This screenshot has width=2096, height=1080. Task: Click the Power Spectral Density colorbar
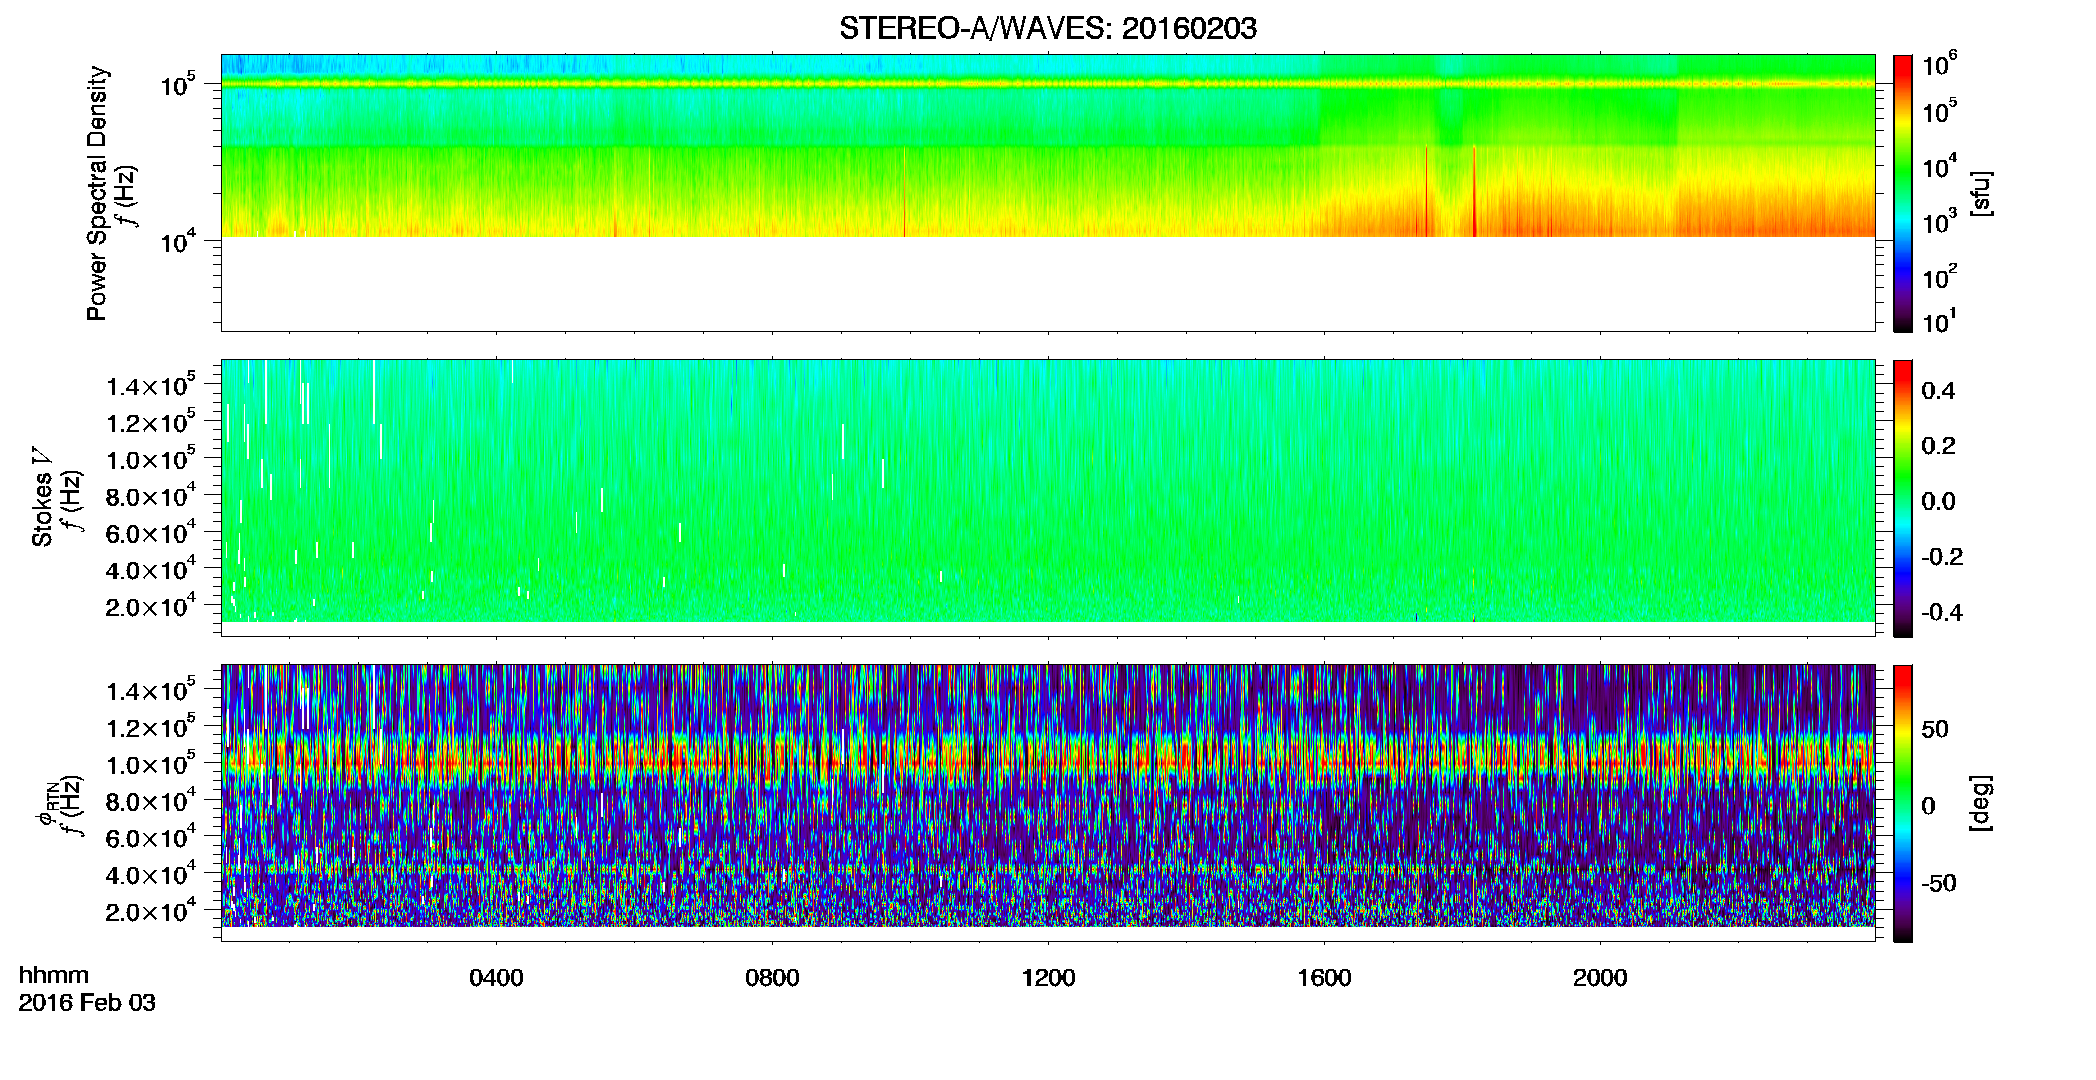[1903, 193]
